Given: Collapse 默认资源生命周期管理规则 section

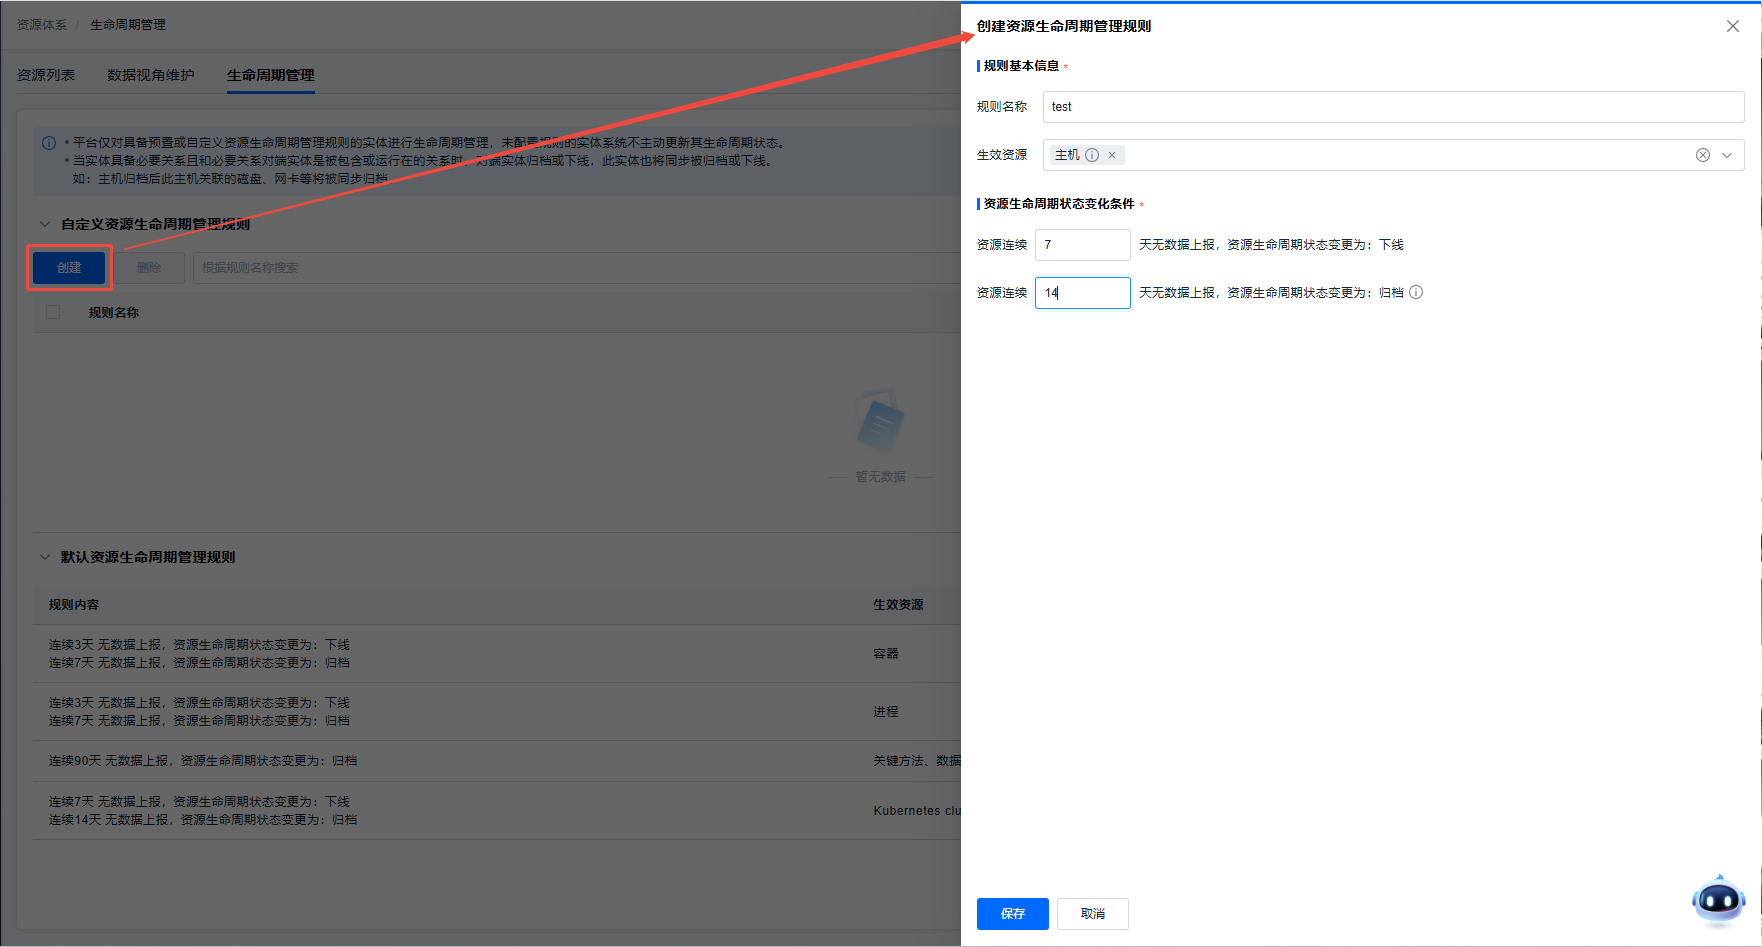Looking at the screenshot, I should pyautogui.click(x=45, y=557).
